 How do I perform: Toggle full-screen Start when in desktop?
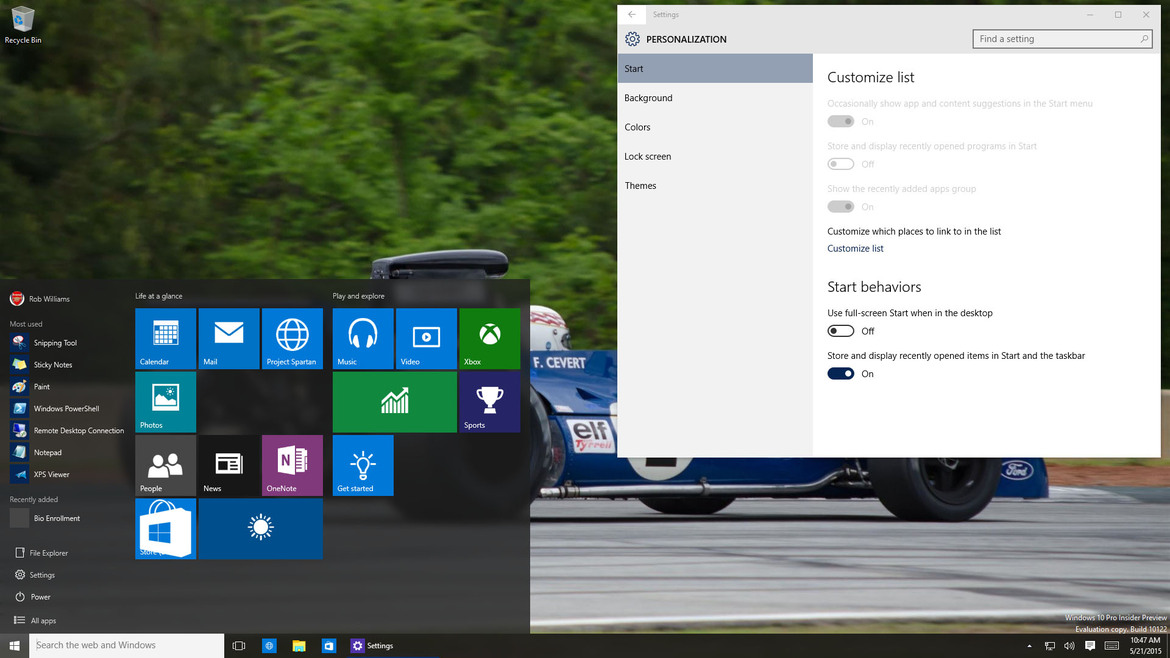coord(841,331)
